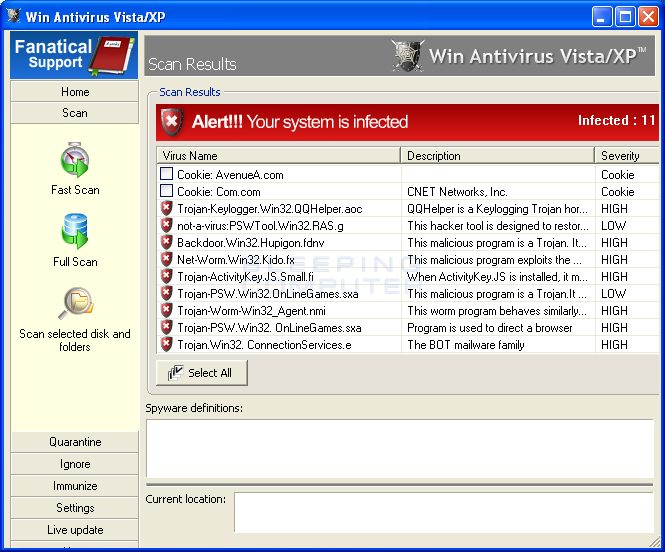Switch to the Immunize panel
665x552 pixels.
(x=75, y=486)
